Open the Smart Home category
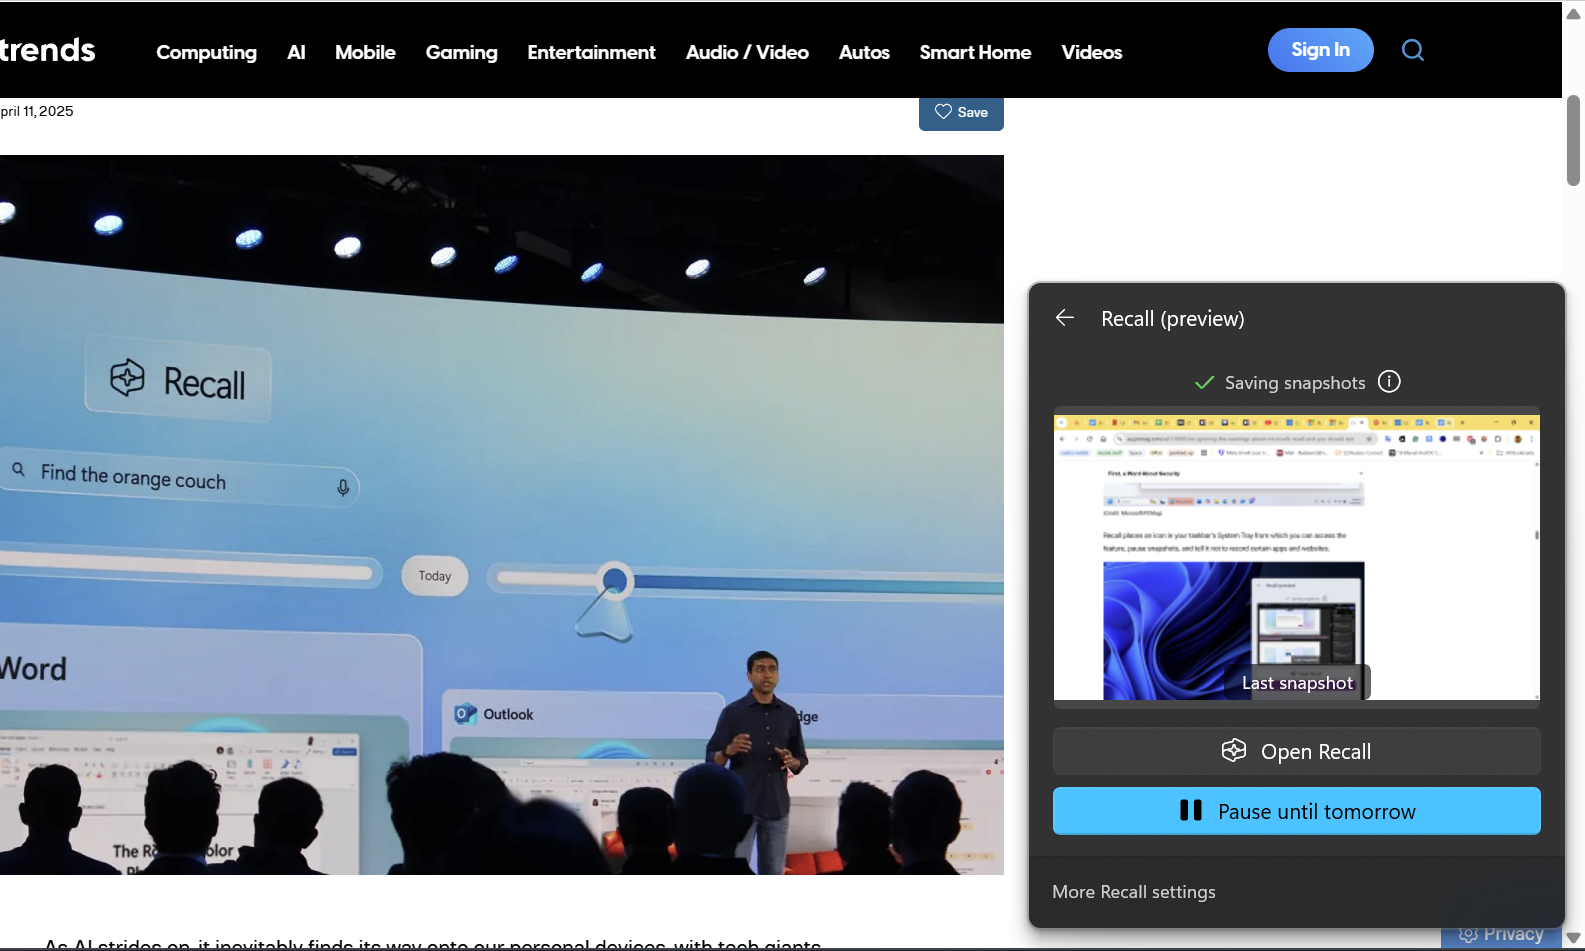The height and width of the screenshot is (951, 1585). 975,52
